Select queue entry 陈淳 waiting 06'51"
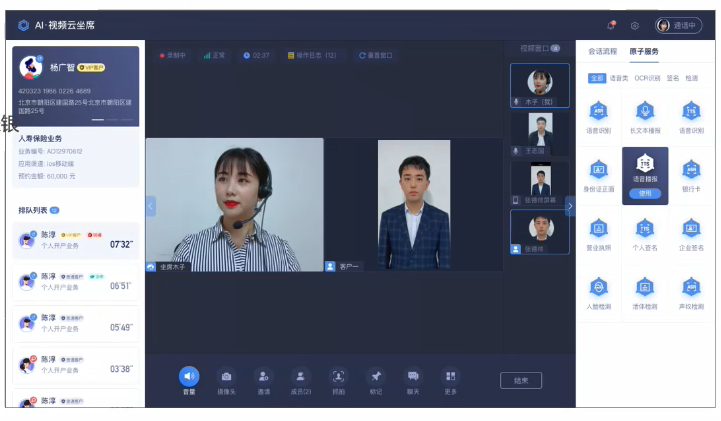This screenshot has width=721, height=421. point(76,282)
